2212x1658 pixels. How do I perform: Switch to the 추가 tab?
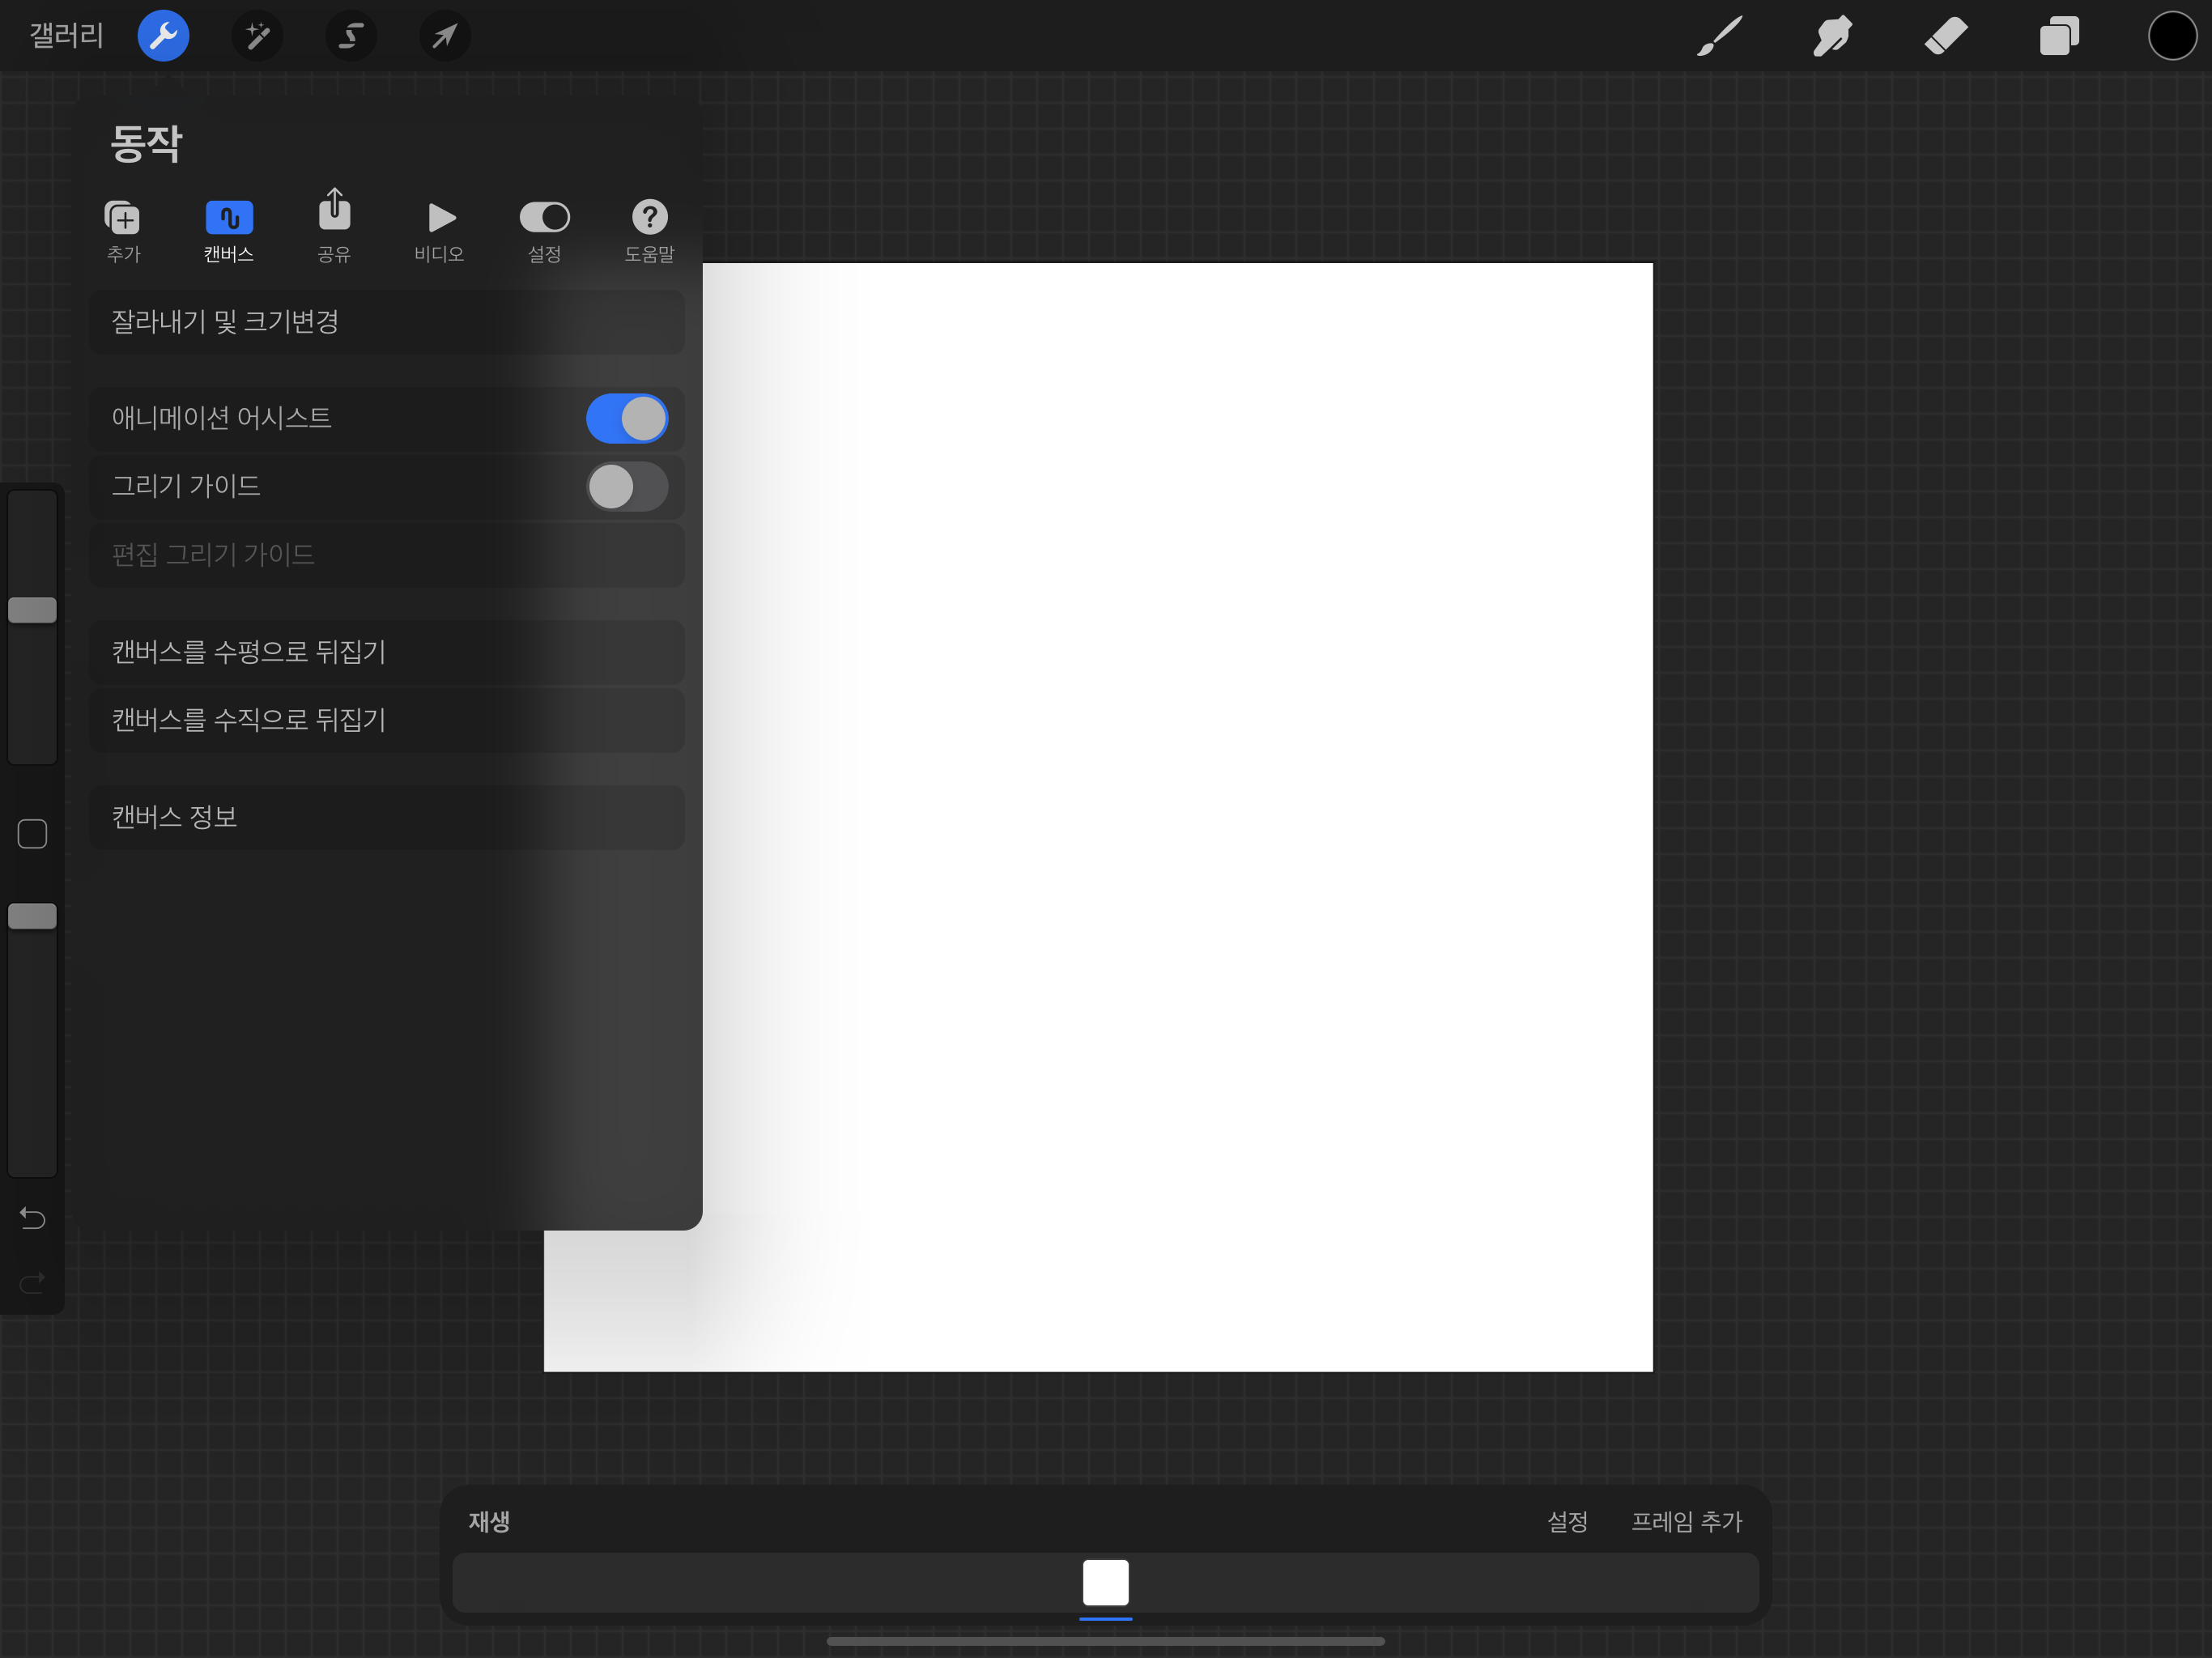pos(123,230)
